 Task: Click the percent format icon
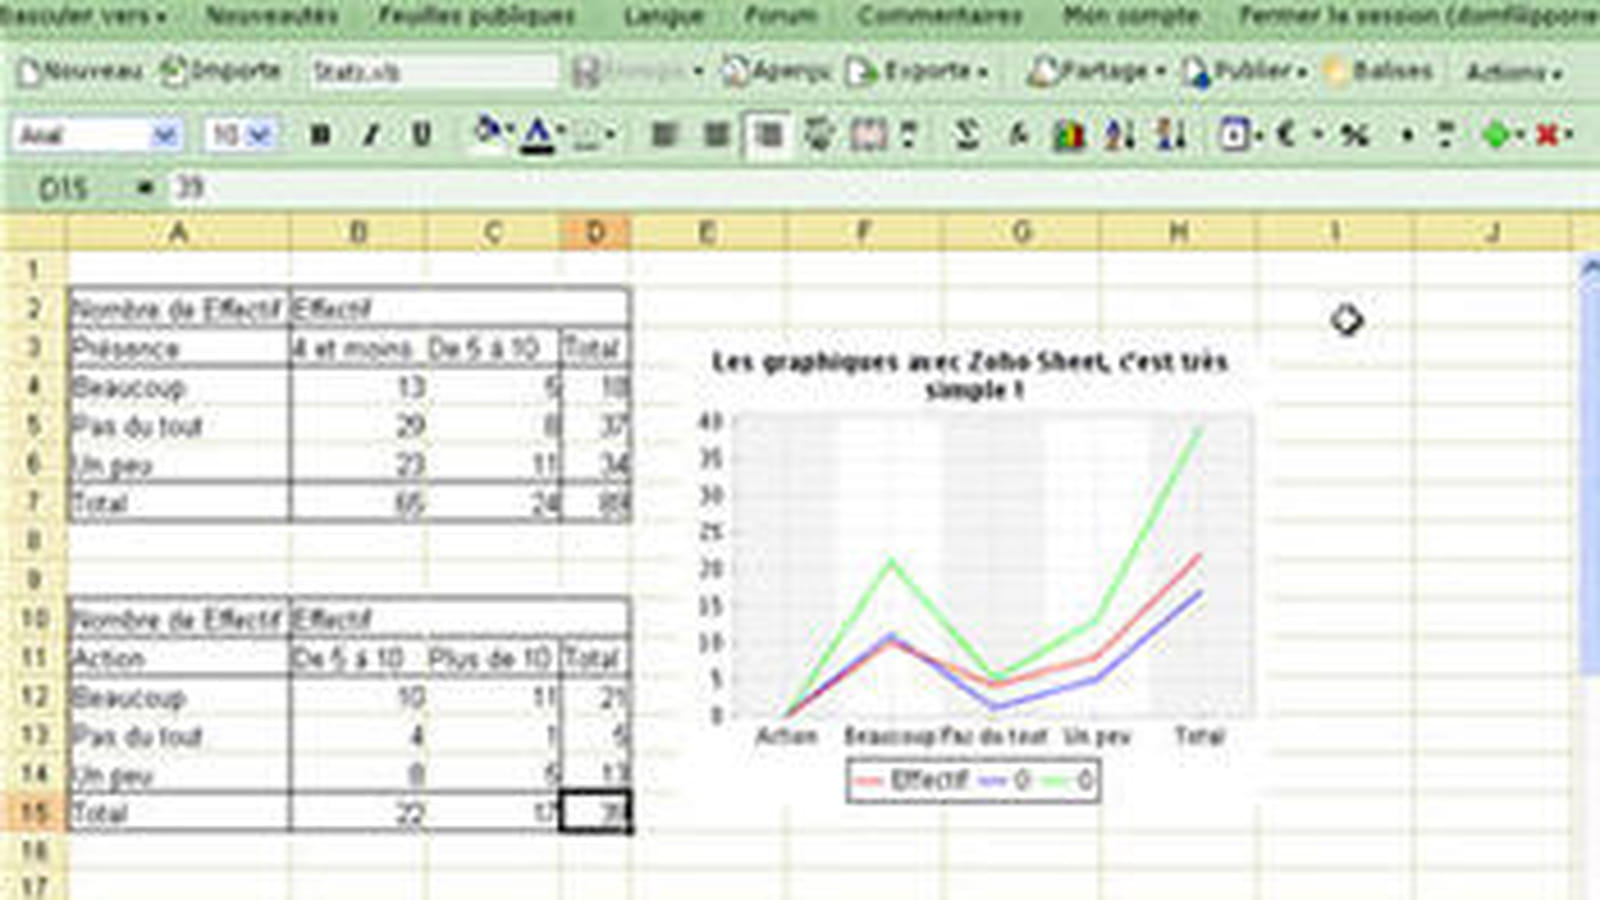(x=1354, y=134)
